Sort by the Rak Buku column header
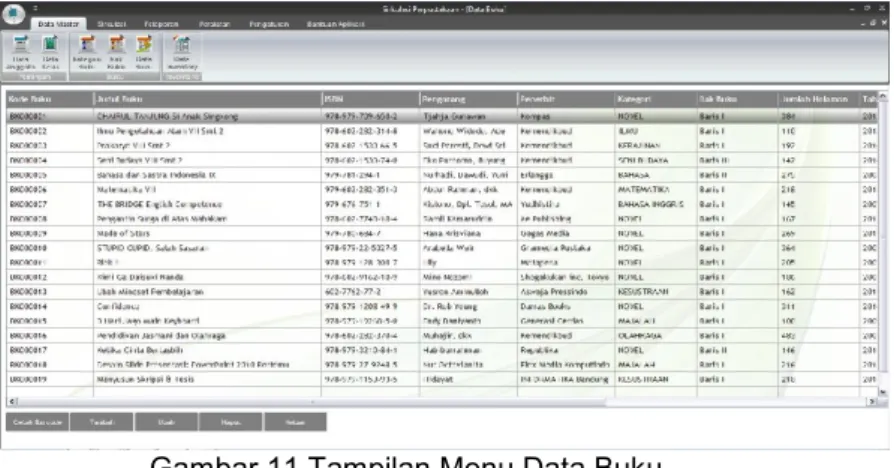894x468 pixels. click(x=738, y=99)
